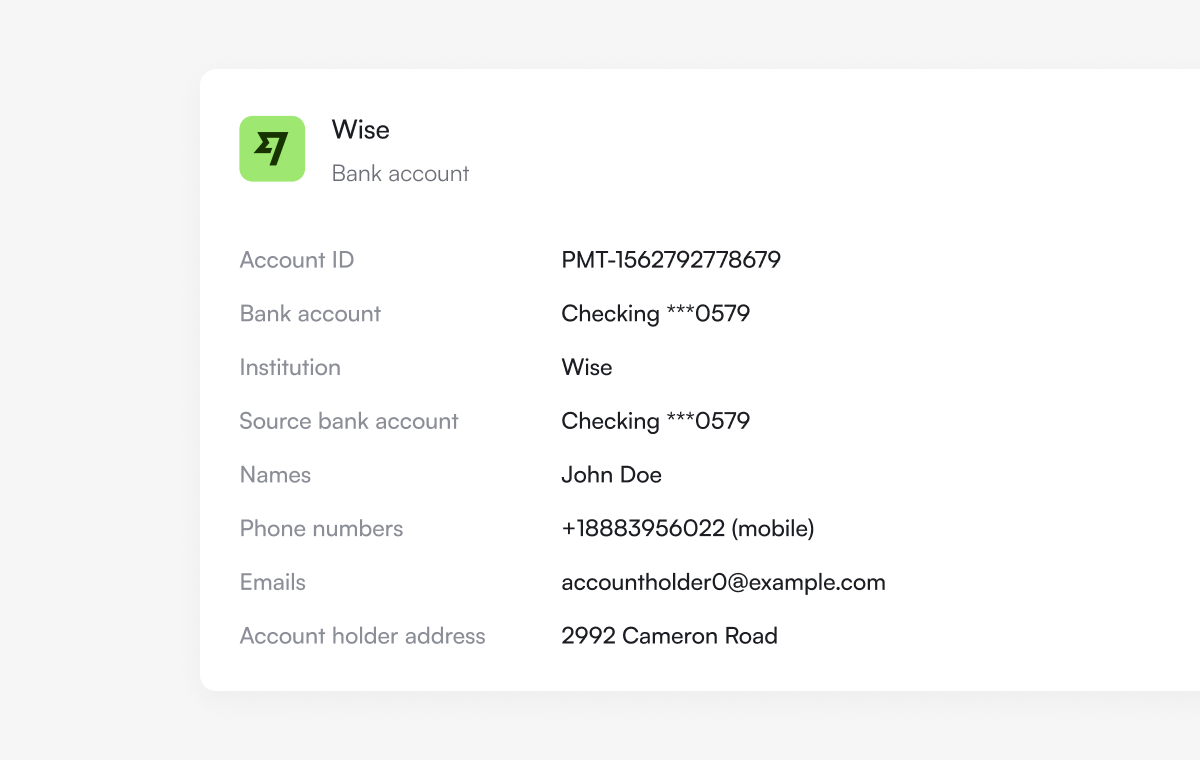Click the Source bank account label
The height and width of the screenshot is (760, 1200).
click(x=349, y=421)
